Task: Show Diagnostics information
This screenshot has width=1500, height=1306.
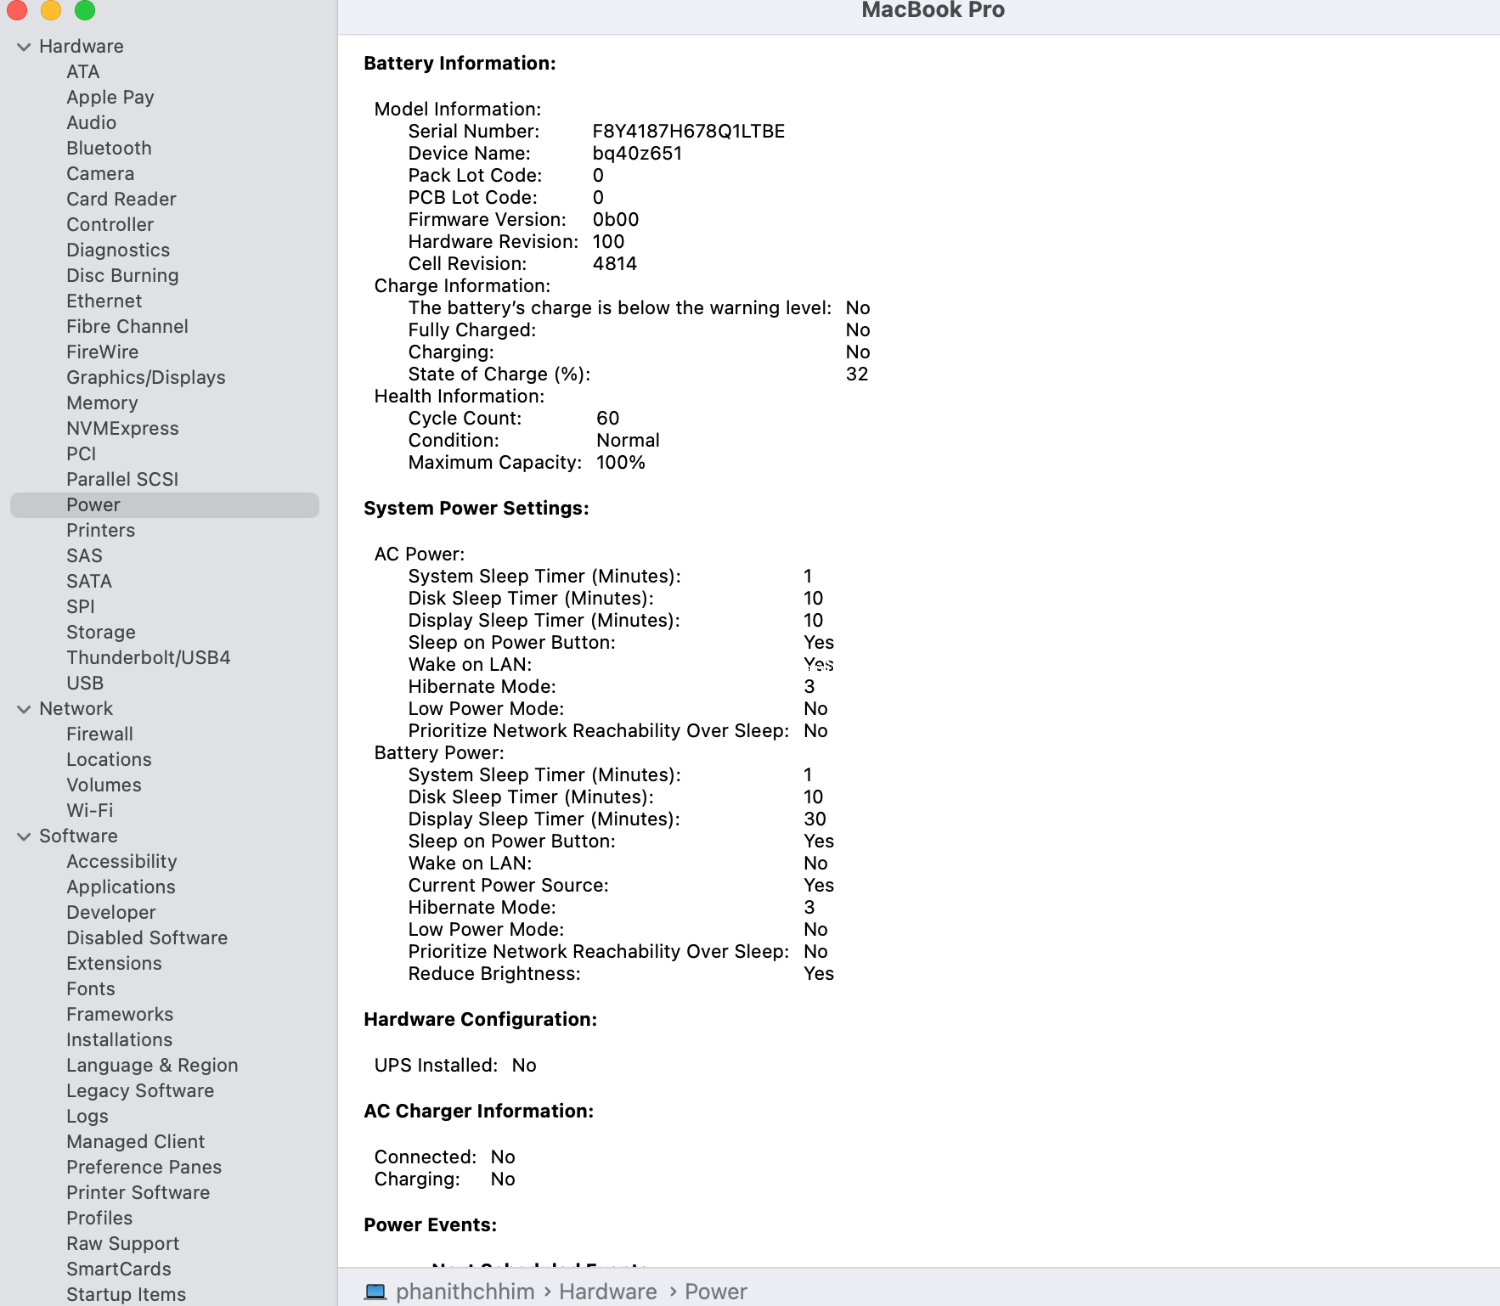Action: (118, 250)
